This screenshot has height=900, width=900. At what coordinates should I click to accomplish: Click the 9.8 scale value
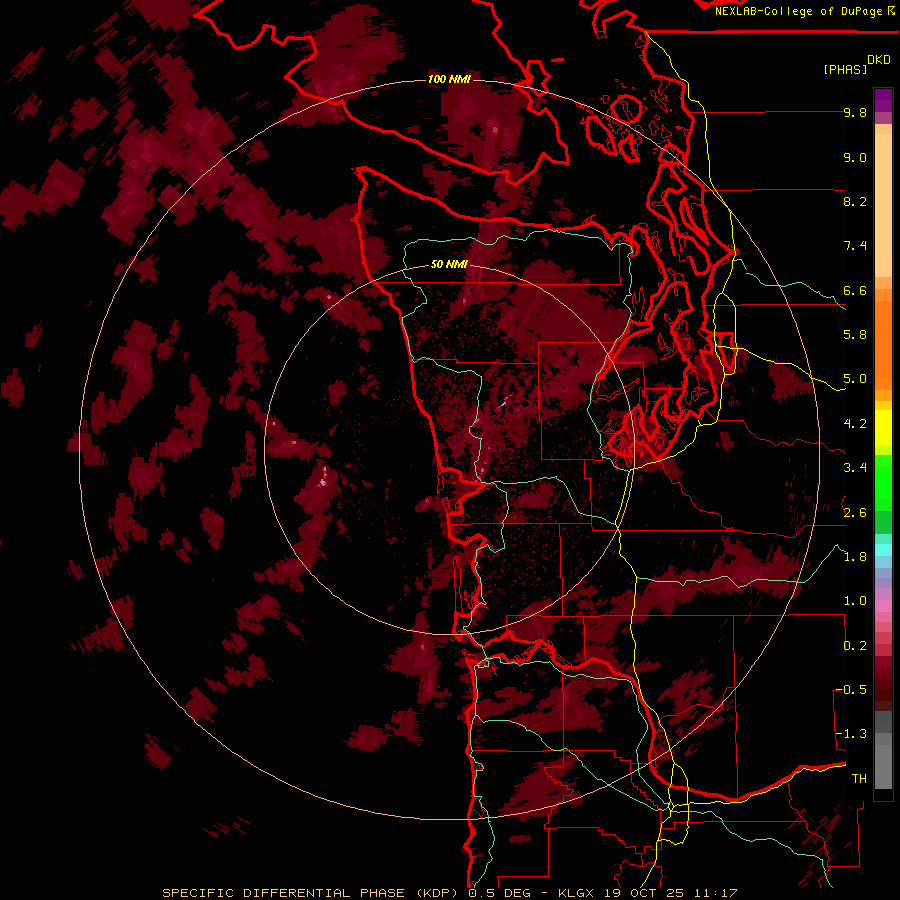855,113
